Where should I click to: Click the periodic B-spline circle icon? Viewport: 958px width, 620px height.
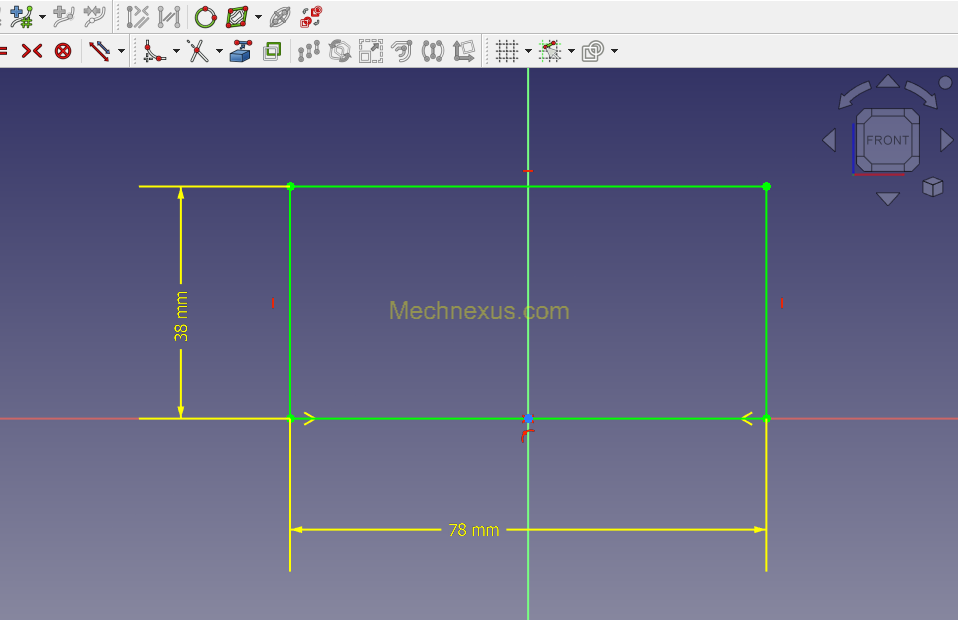pyautogui.click(x=205, y=16)
